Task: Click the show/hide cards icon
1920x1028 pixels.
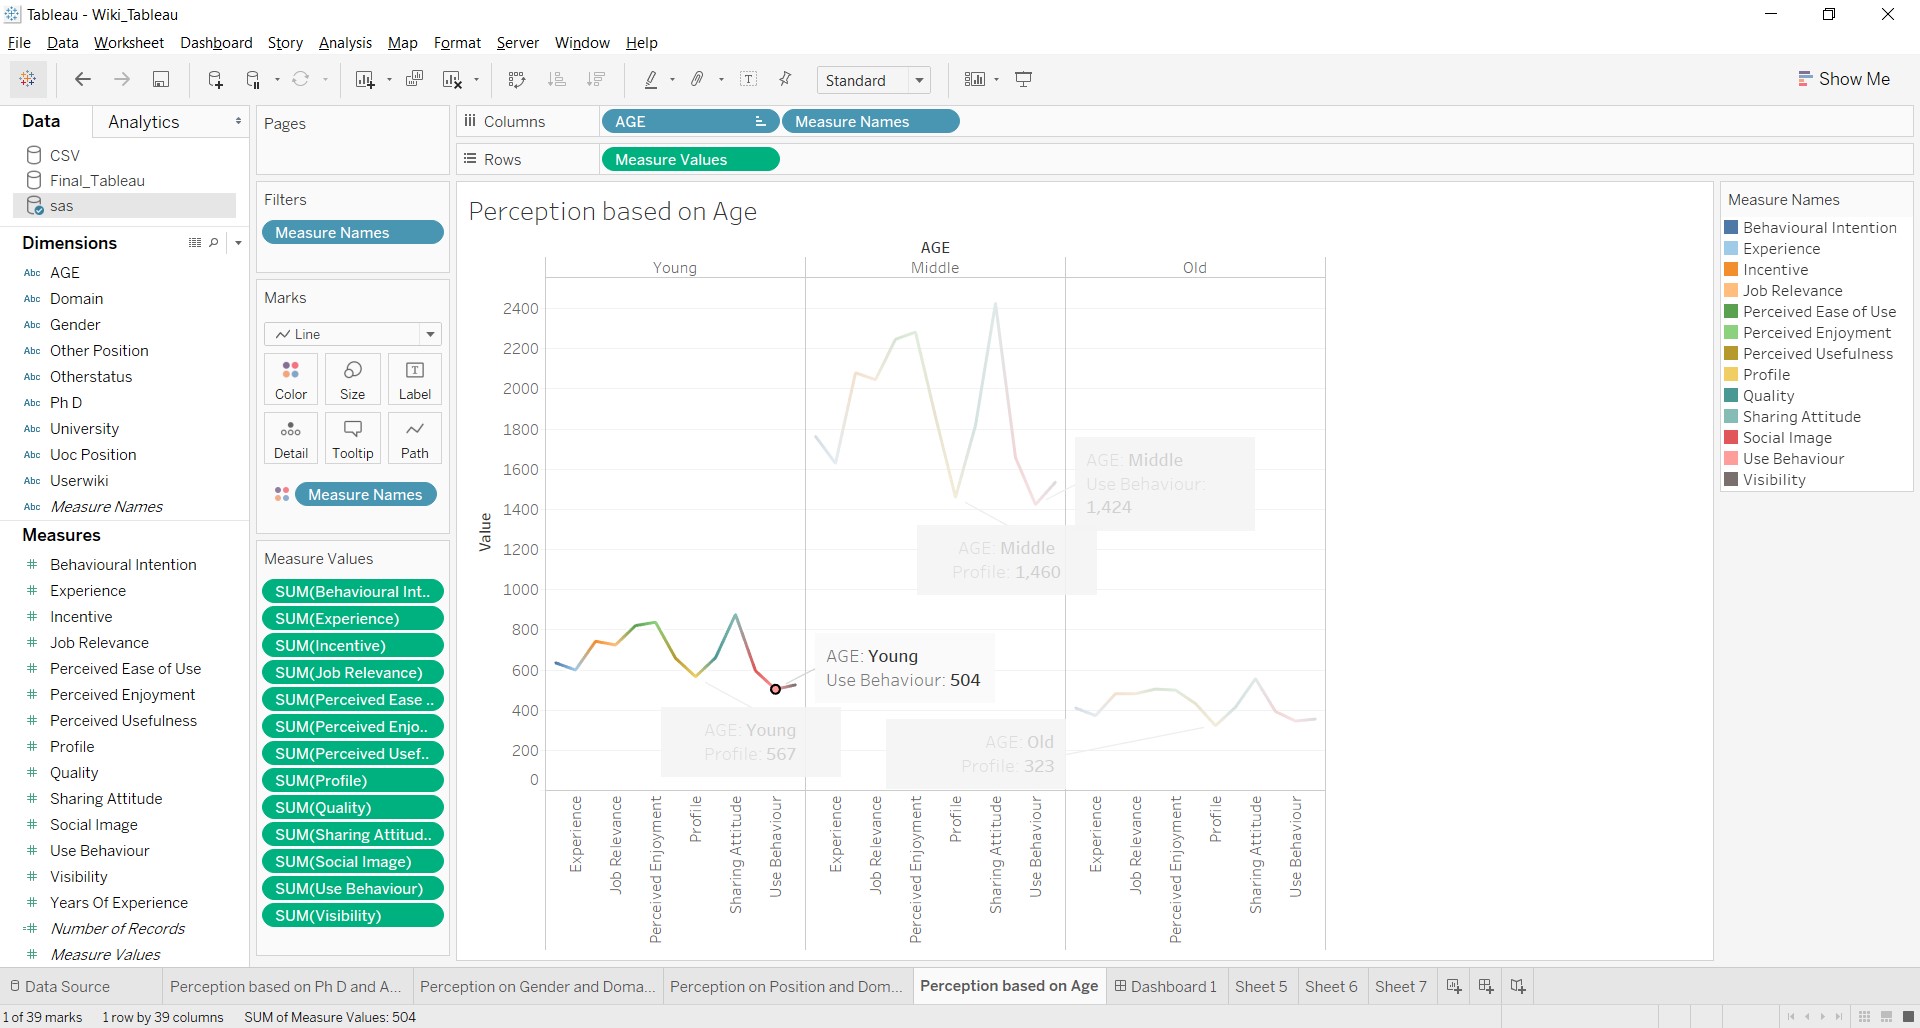Action: tap(975, 79)
